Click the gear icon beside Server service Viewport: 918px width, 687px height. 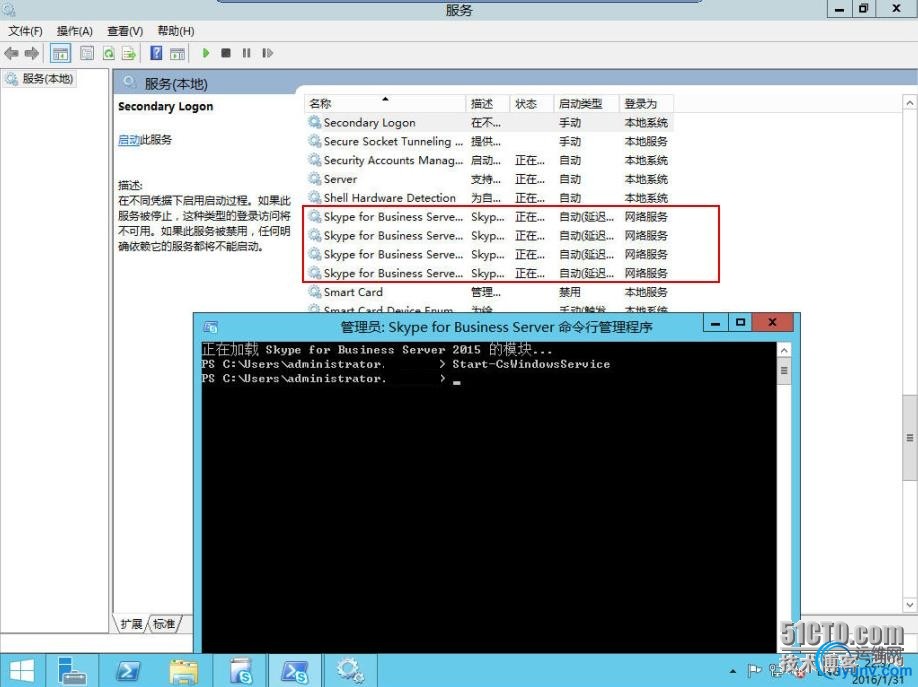coord(314,179)
